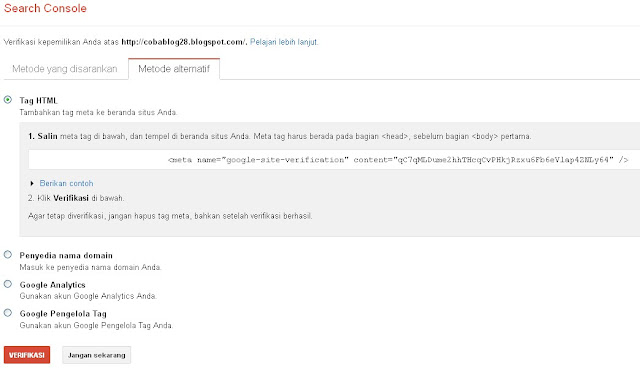
Task: Click the Jangan sekarang button
Action: coord(97,355)
